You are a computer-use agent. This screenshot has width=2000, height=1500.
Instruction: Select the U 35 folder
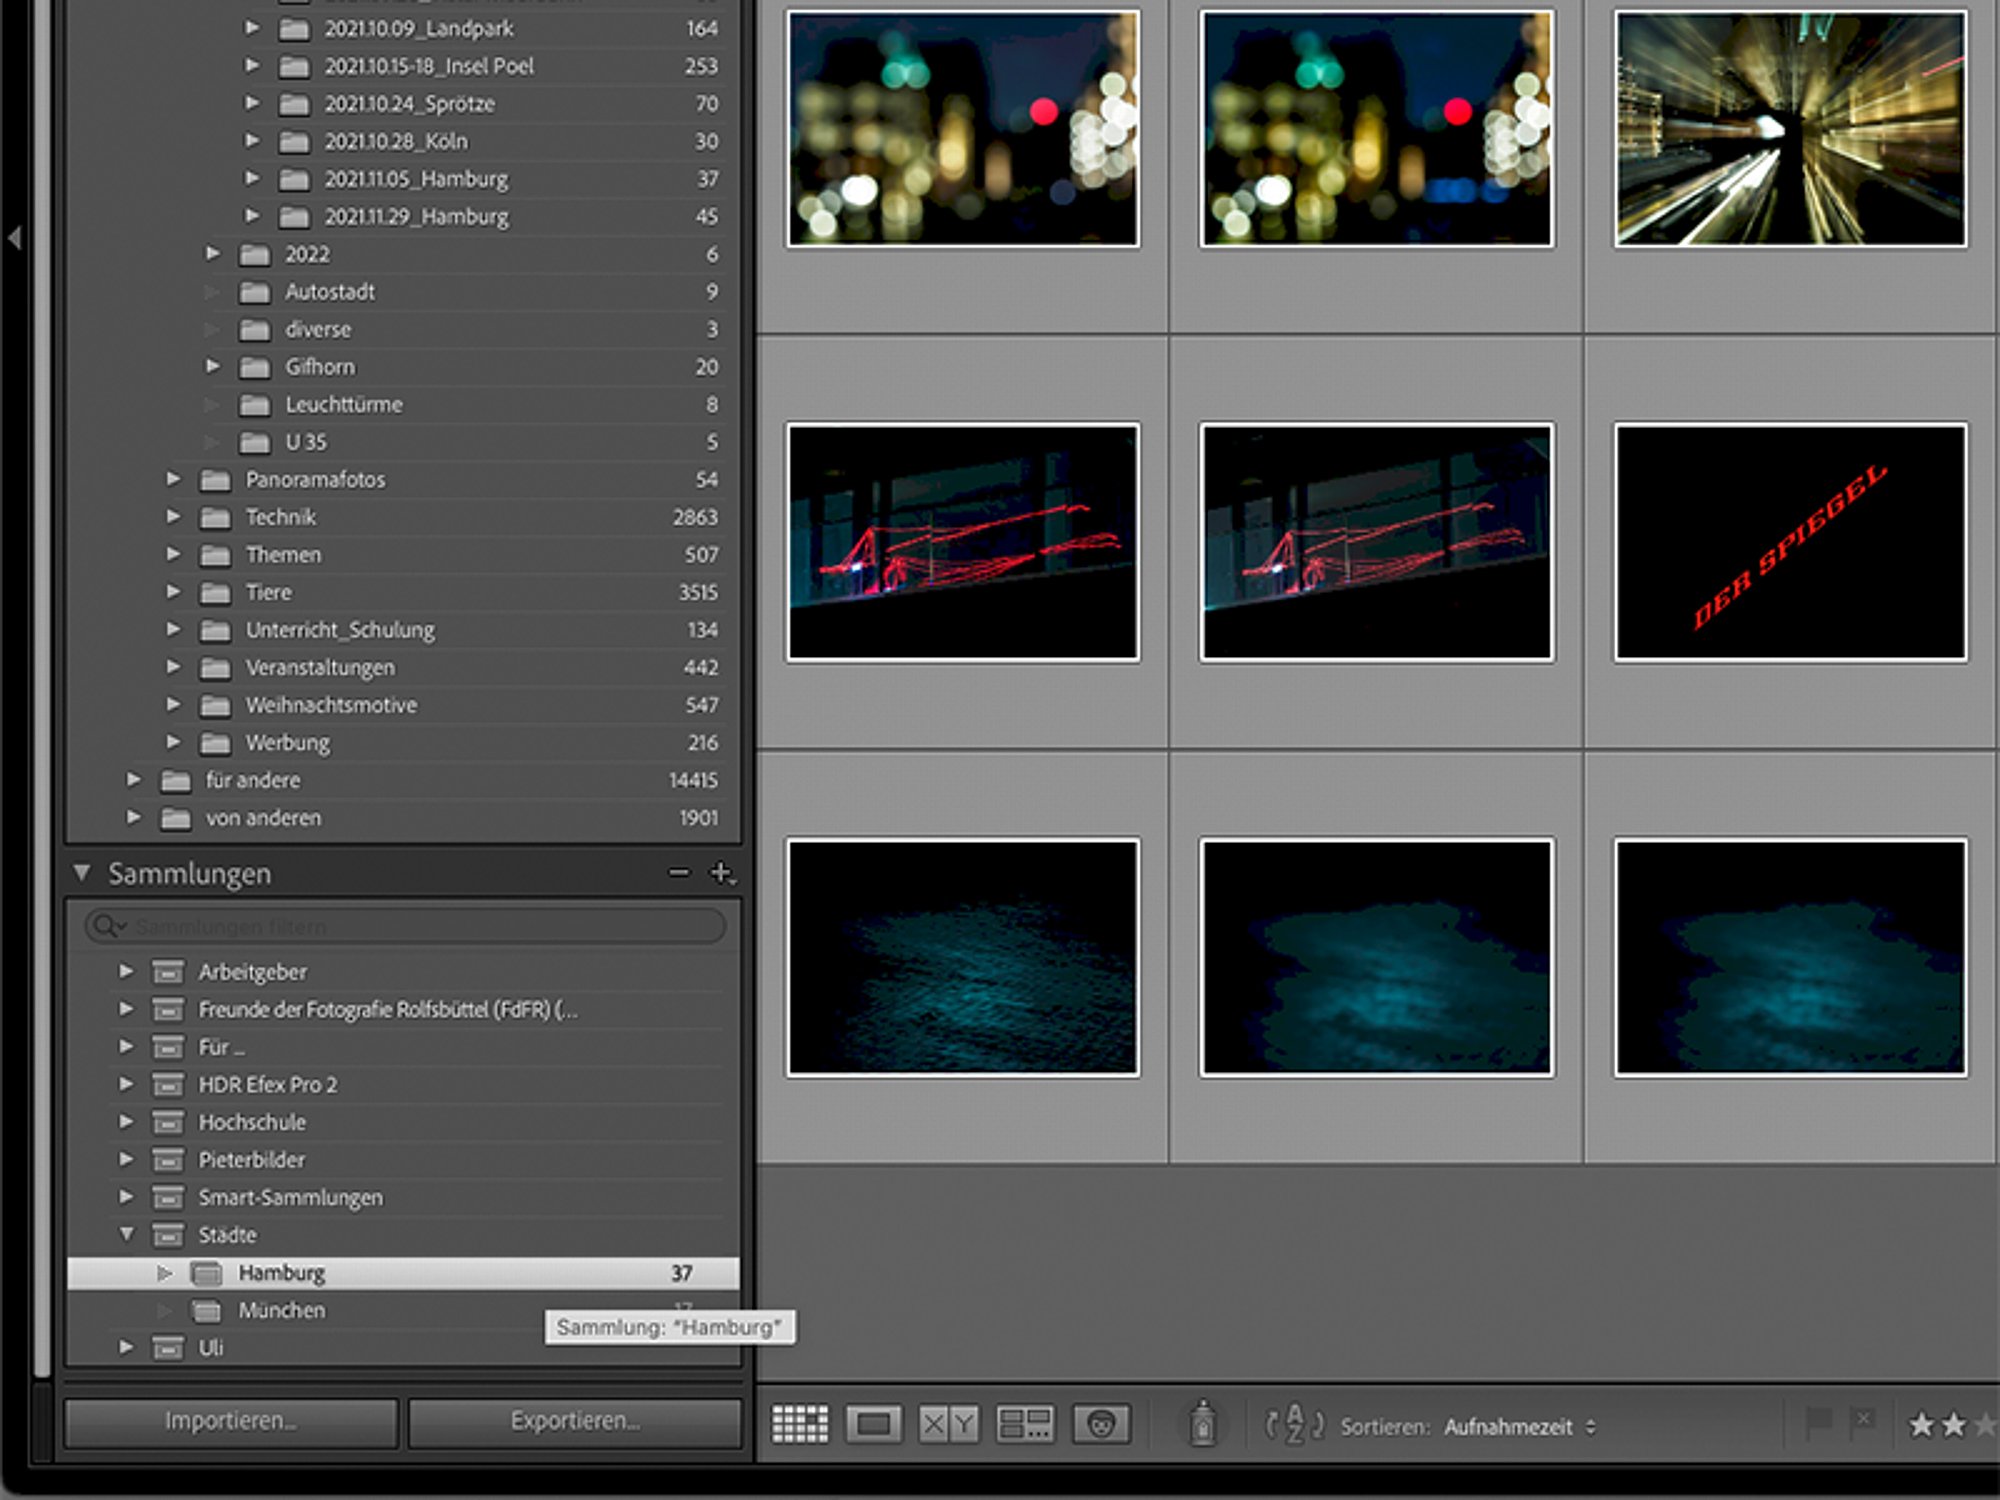click(306, 442)
